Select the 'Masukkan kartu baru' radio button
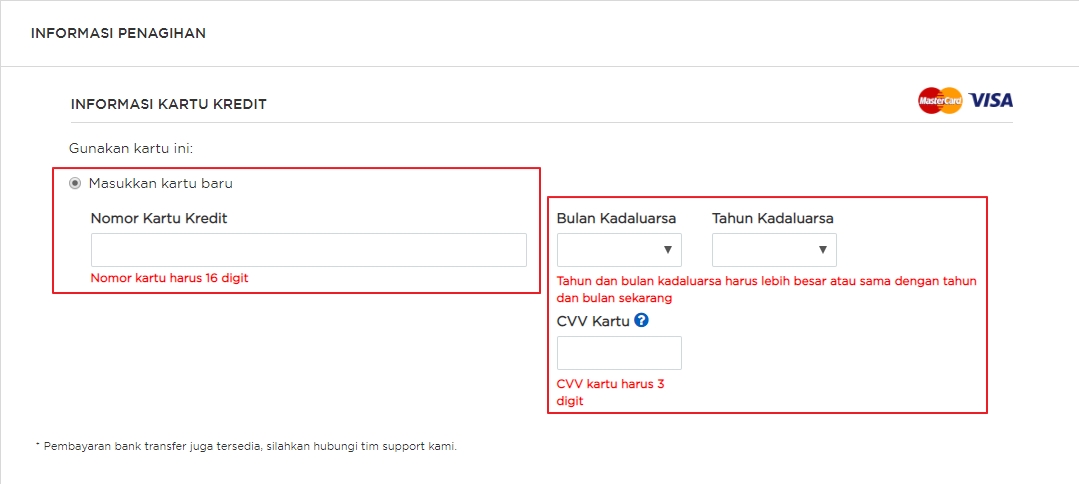Image resolution: width=1079 pixels, height=484 pixels. coord(75,183)
